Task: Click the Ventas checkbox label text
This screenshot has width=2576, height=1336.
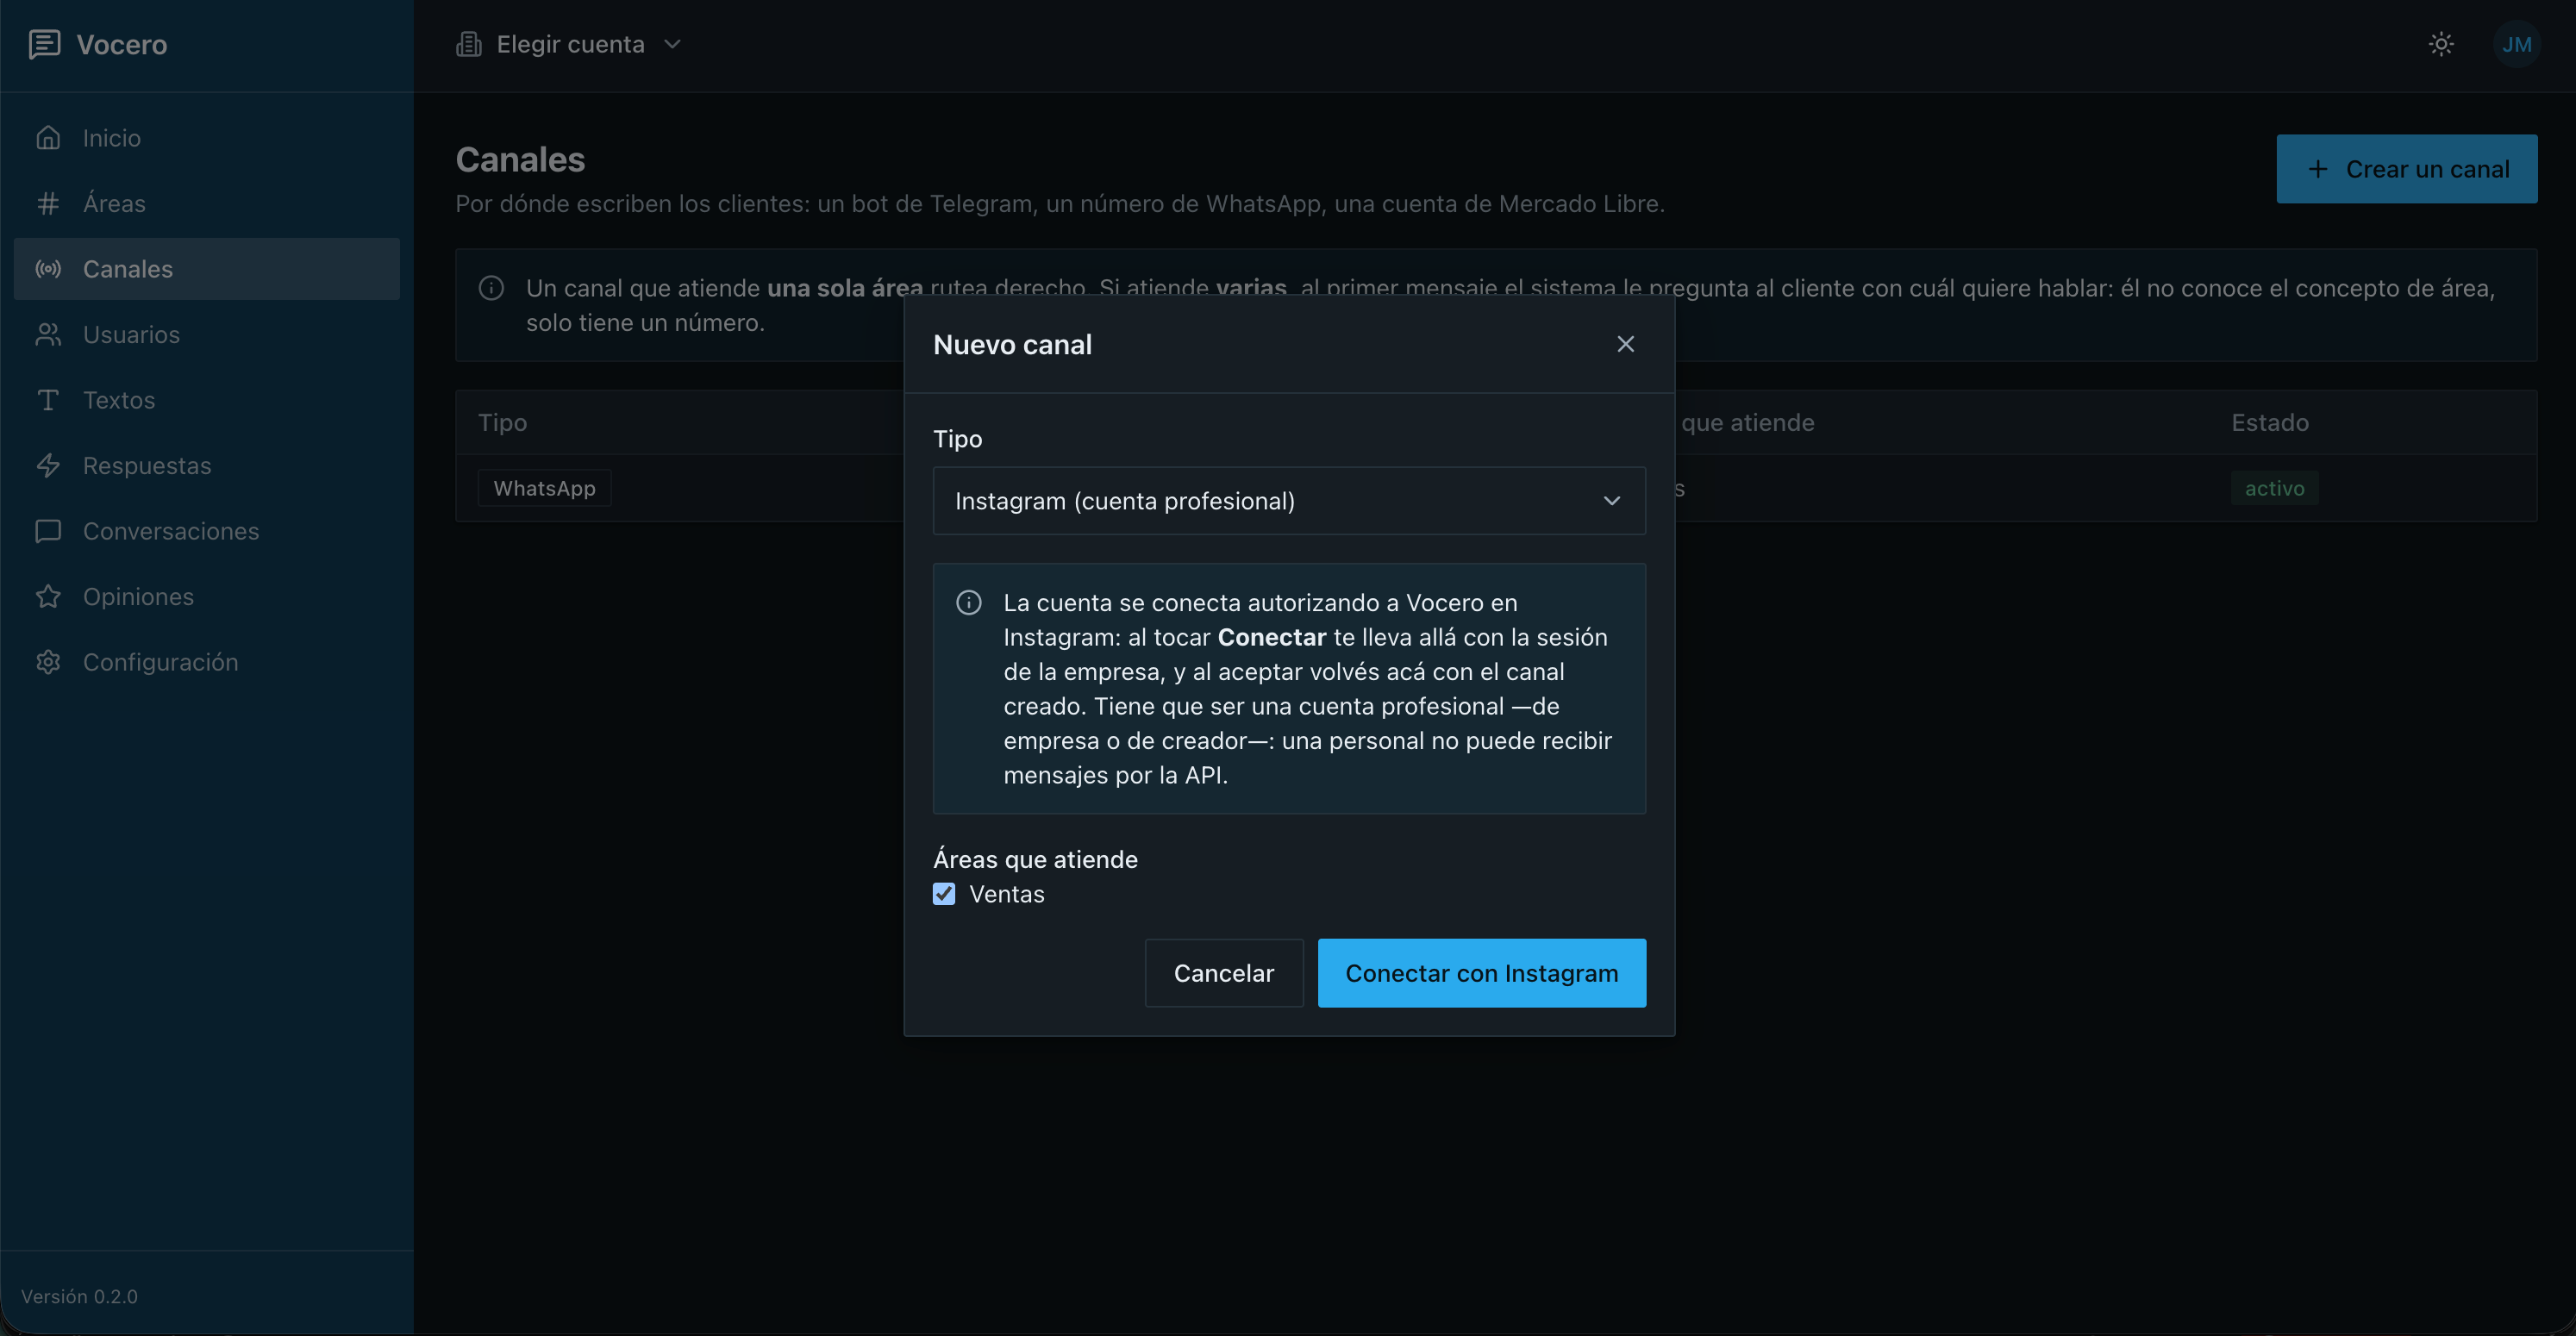Action: coord(1006,894)
